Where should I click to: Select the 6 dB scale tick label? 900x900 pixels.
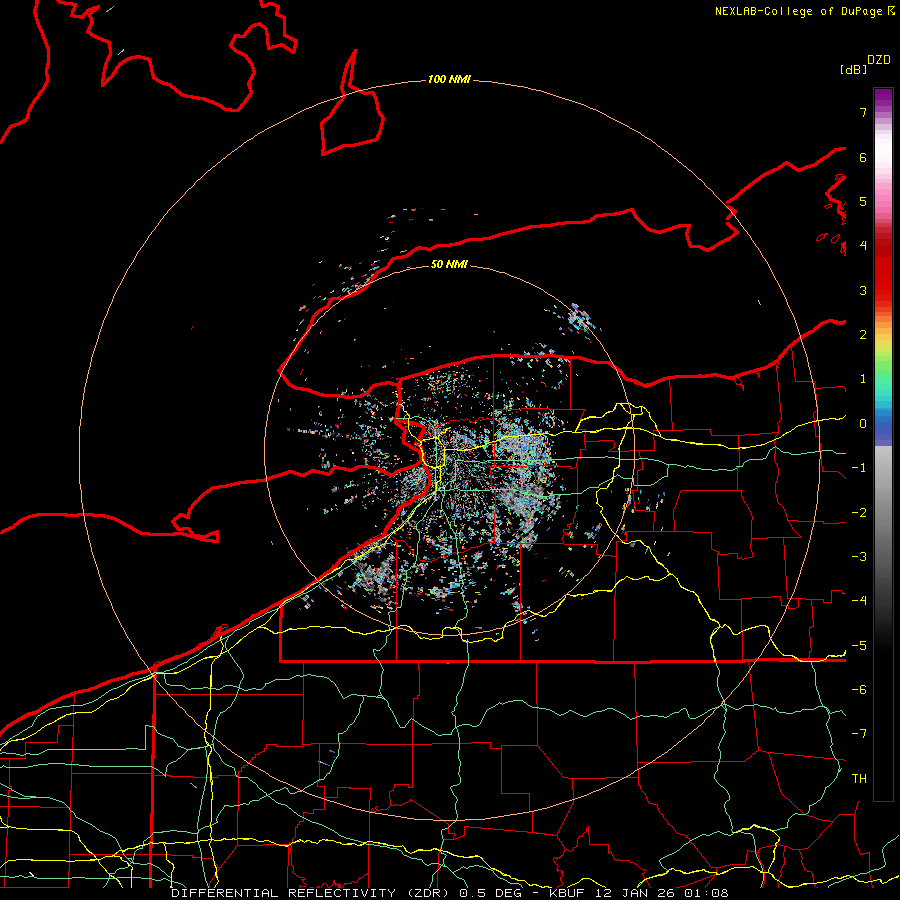[863, 157]
